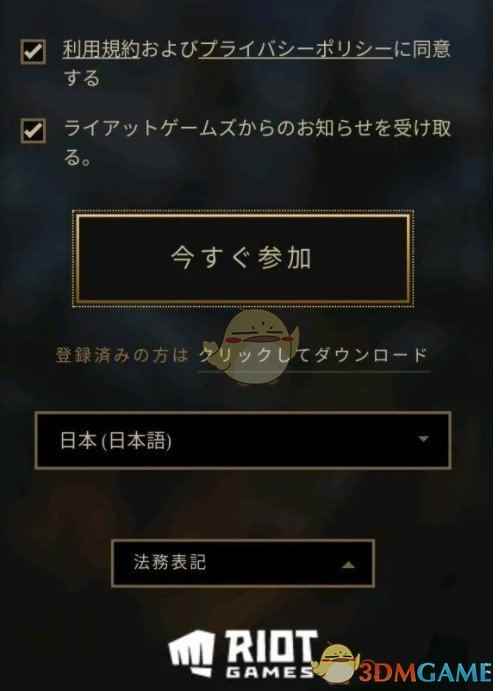This screenshot has height=691, width=503.
Task: Toggle the ライアットゲームズ notifications checkbox
Action: click(x=33, y=131)
